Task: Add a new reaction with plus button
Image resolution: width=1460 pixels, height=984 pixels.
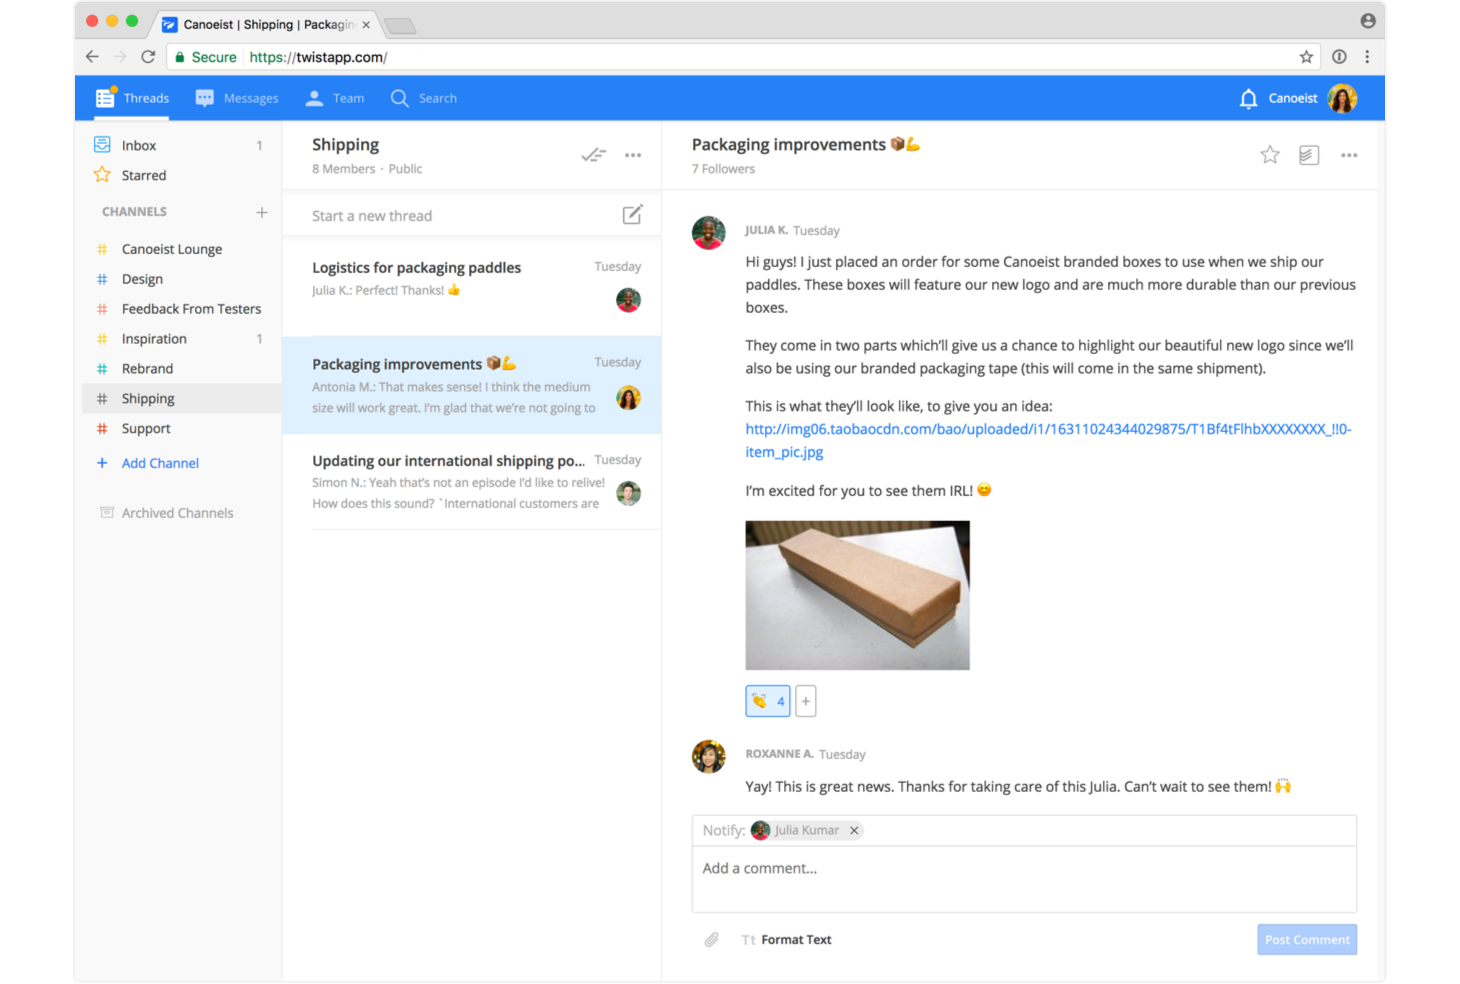Action: tap(806, 701)
